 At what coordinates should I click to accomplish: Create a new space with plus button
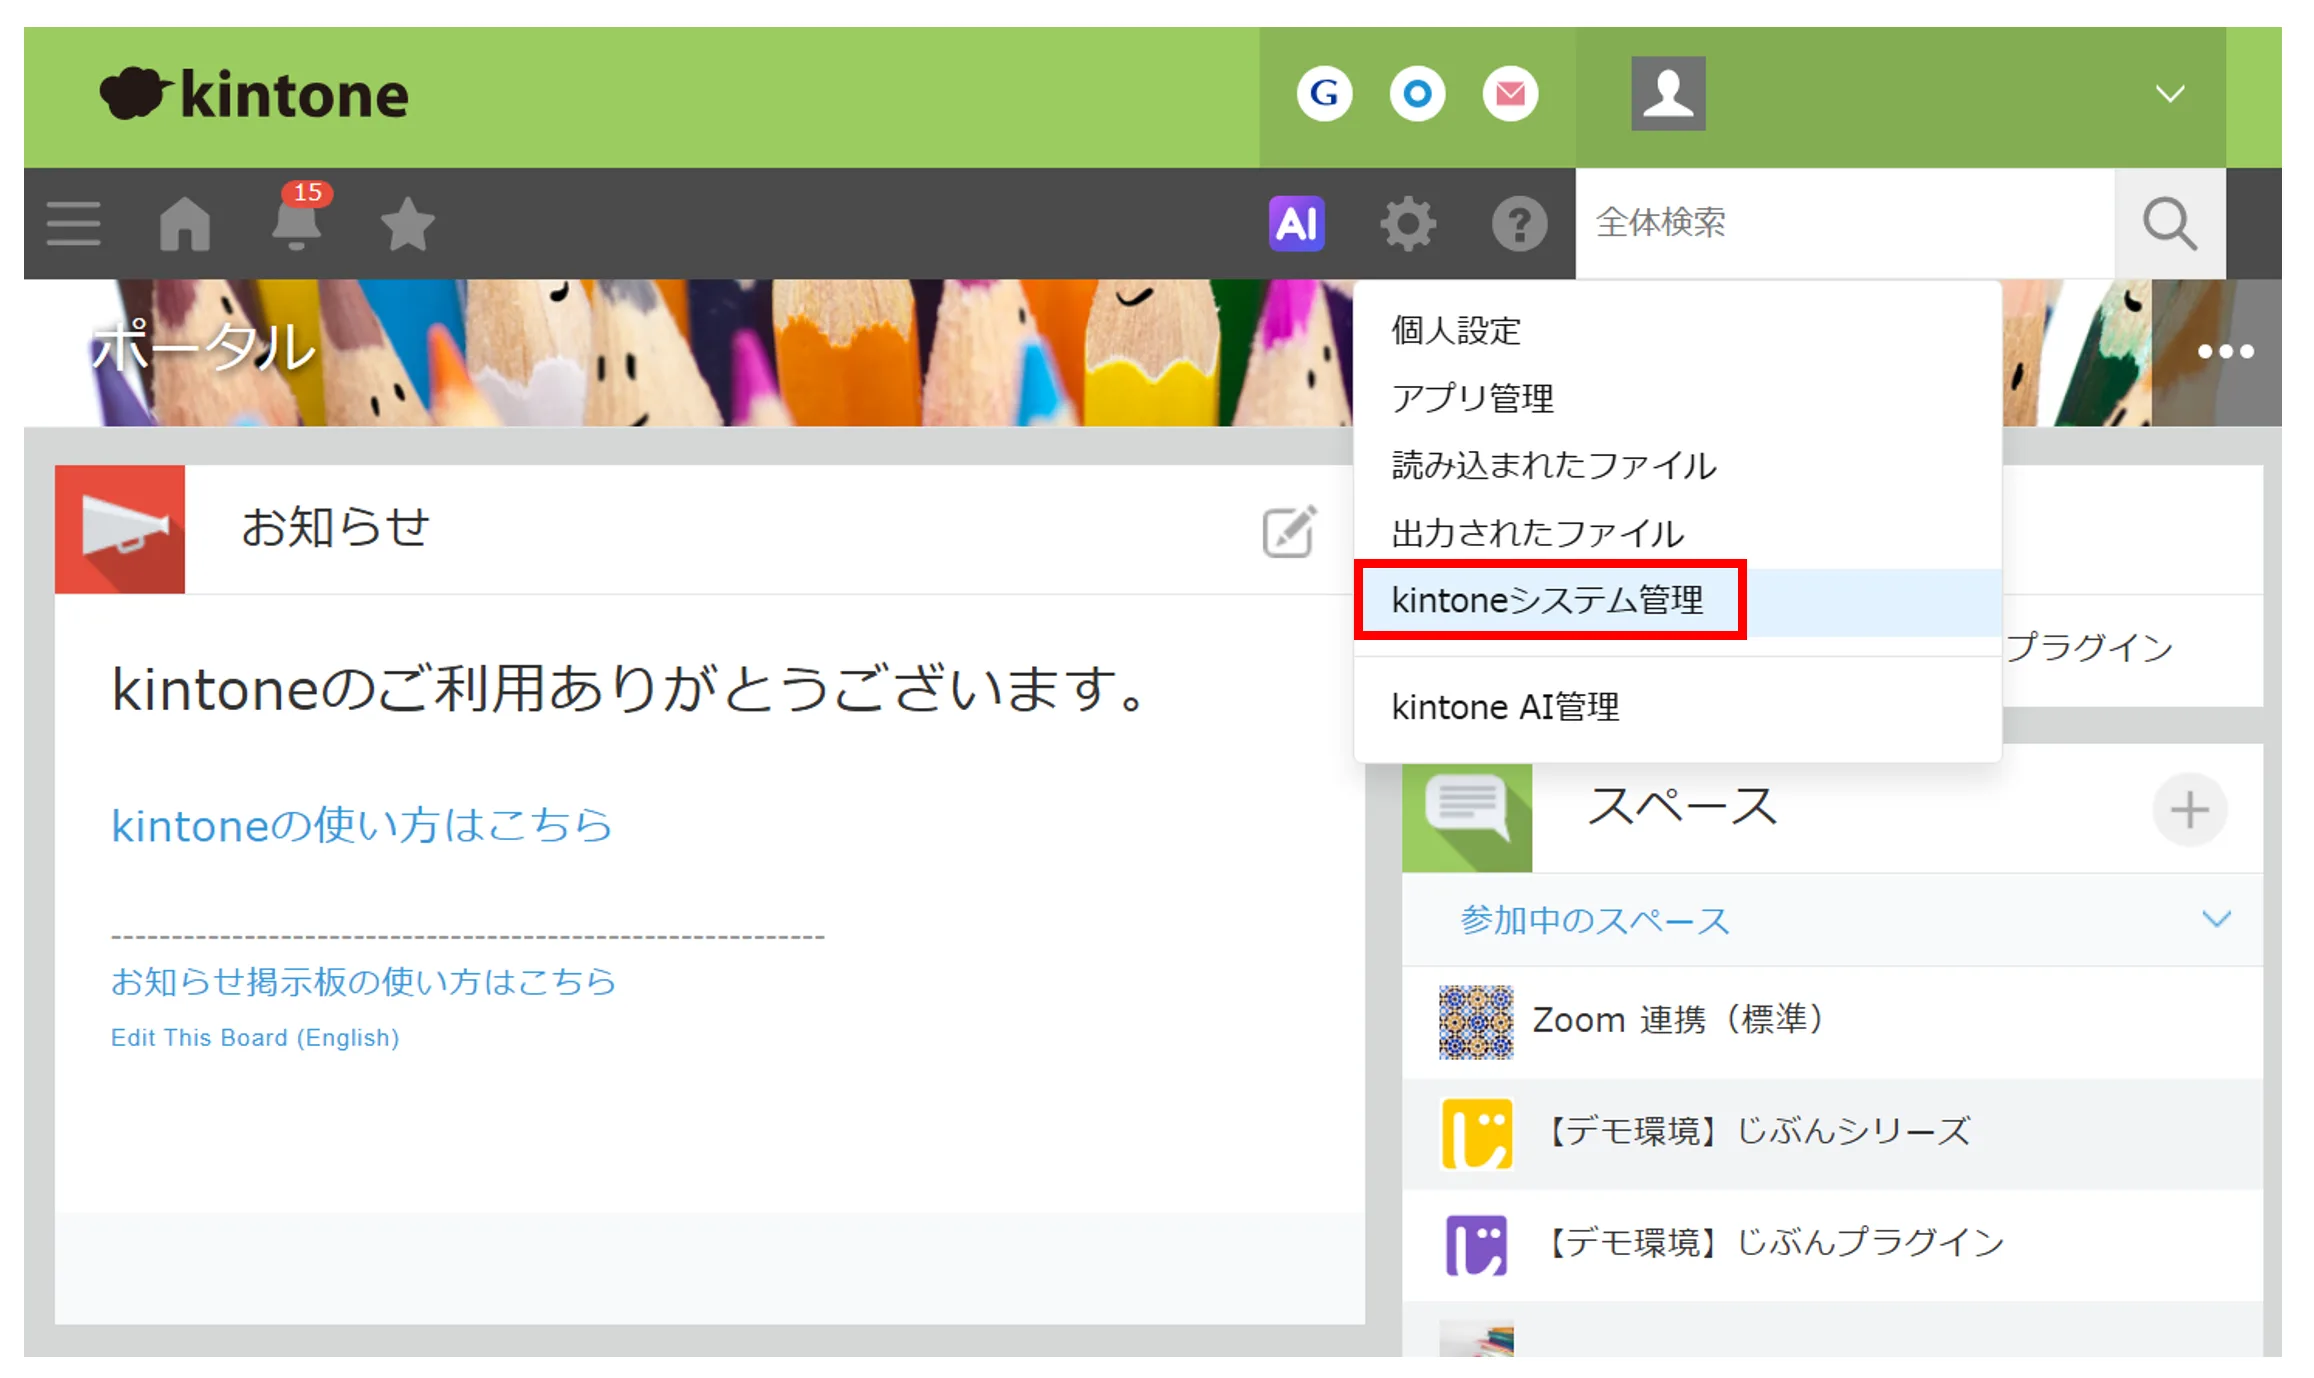pos(2189,809)
